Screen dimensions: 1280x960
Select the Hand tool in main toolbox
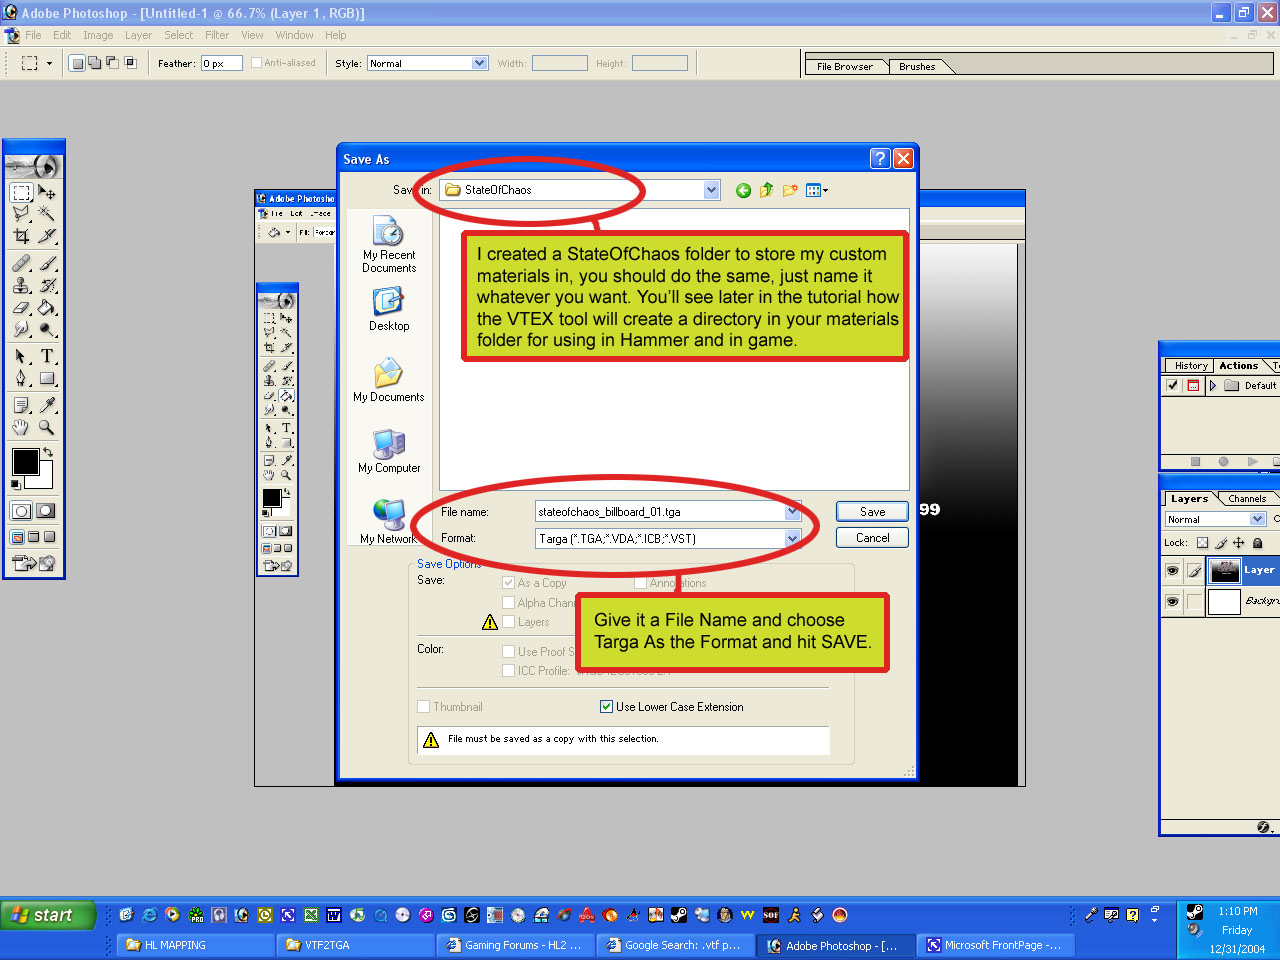coord(21,428)
